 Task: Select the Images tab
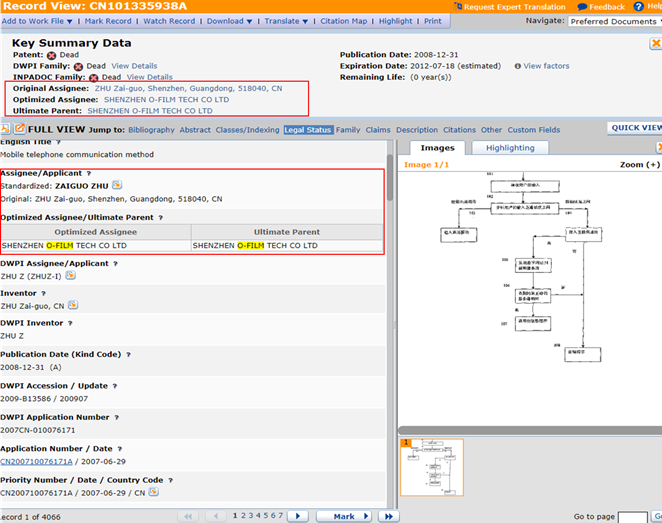437,148
